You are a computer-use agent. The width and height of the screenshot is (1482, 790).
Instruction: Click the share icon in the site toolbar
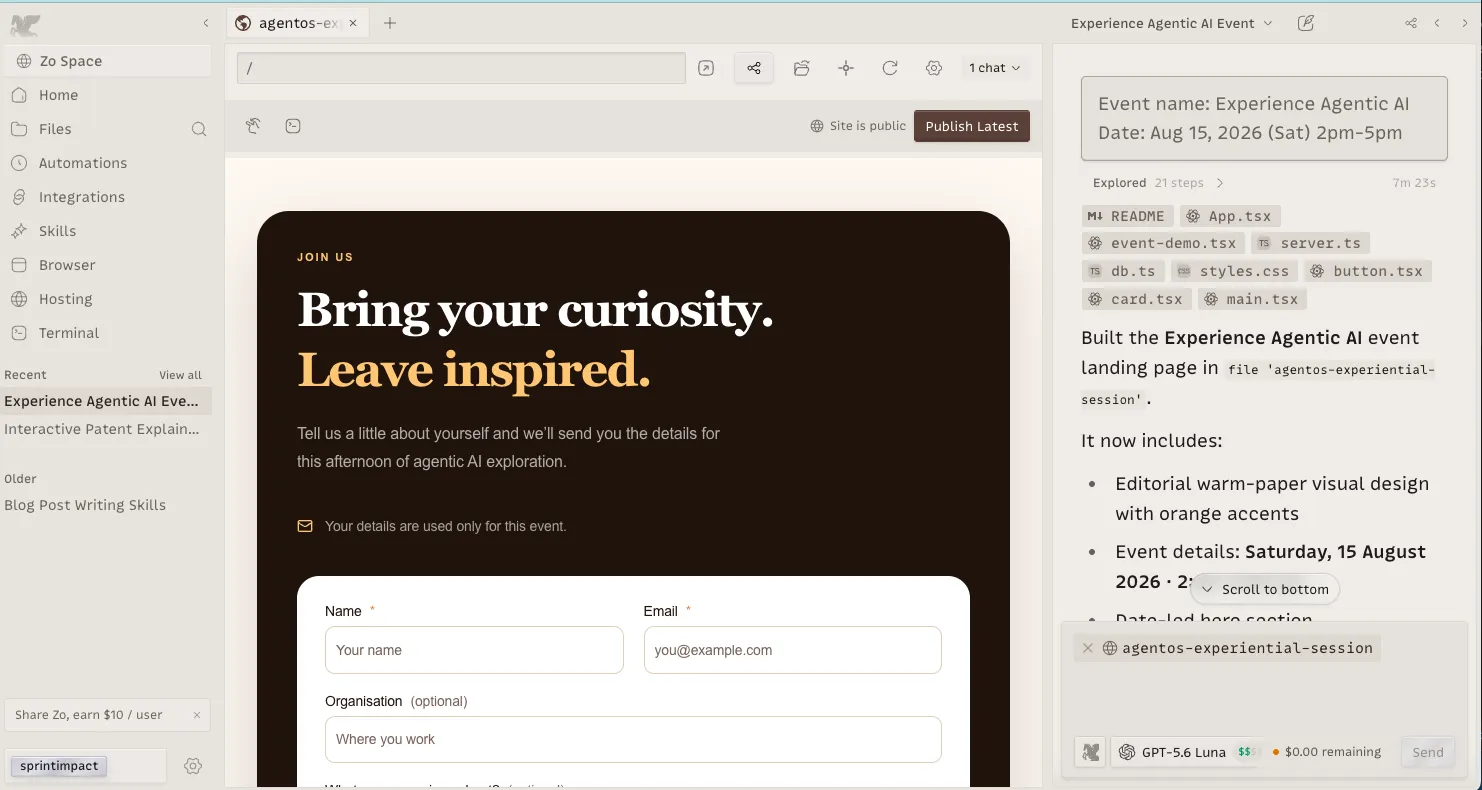click(754, 68)
